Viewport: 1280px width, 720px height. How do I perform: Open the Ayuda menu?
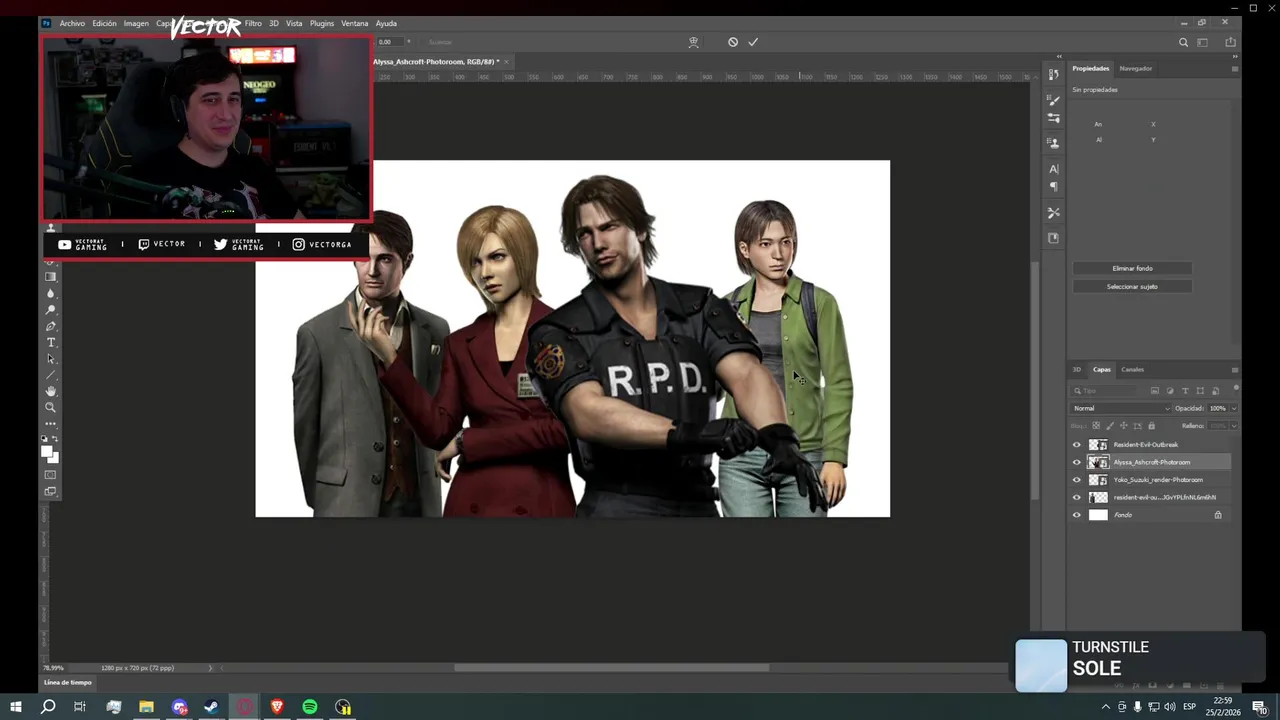[386, 23]
